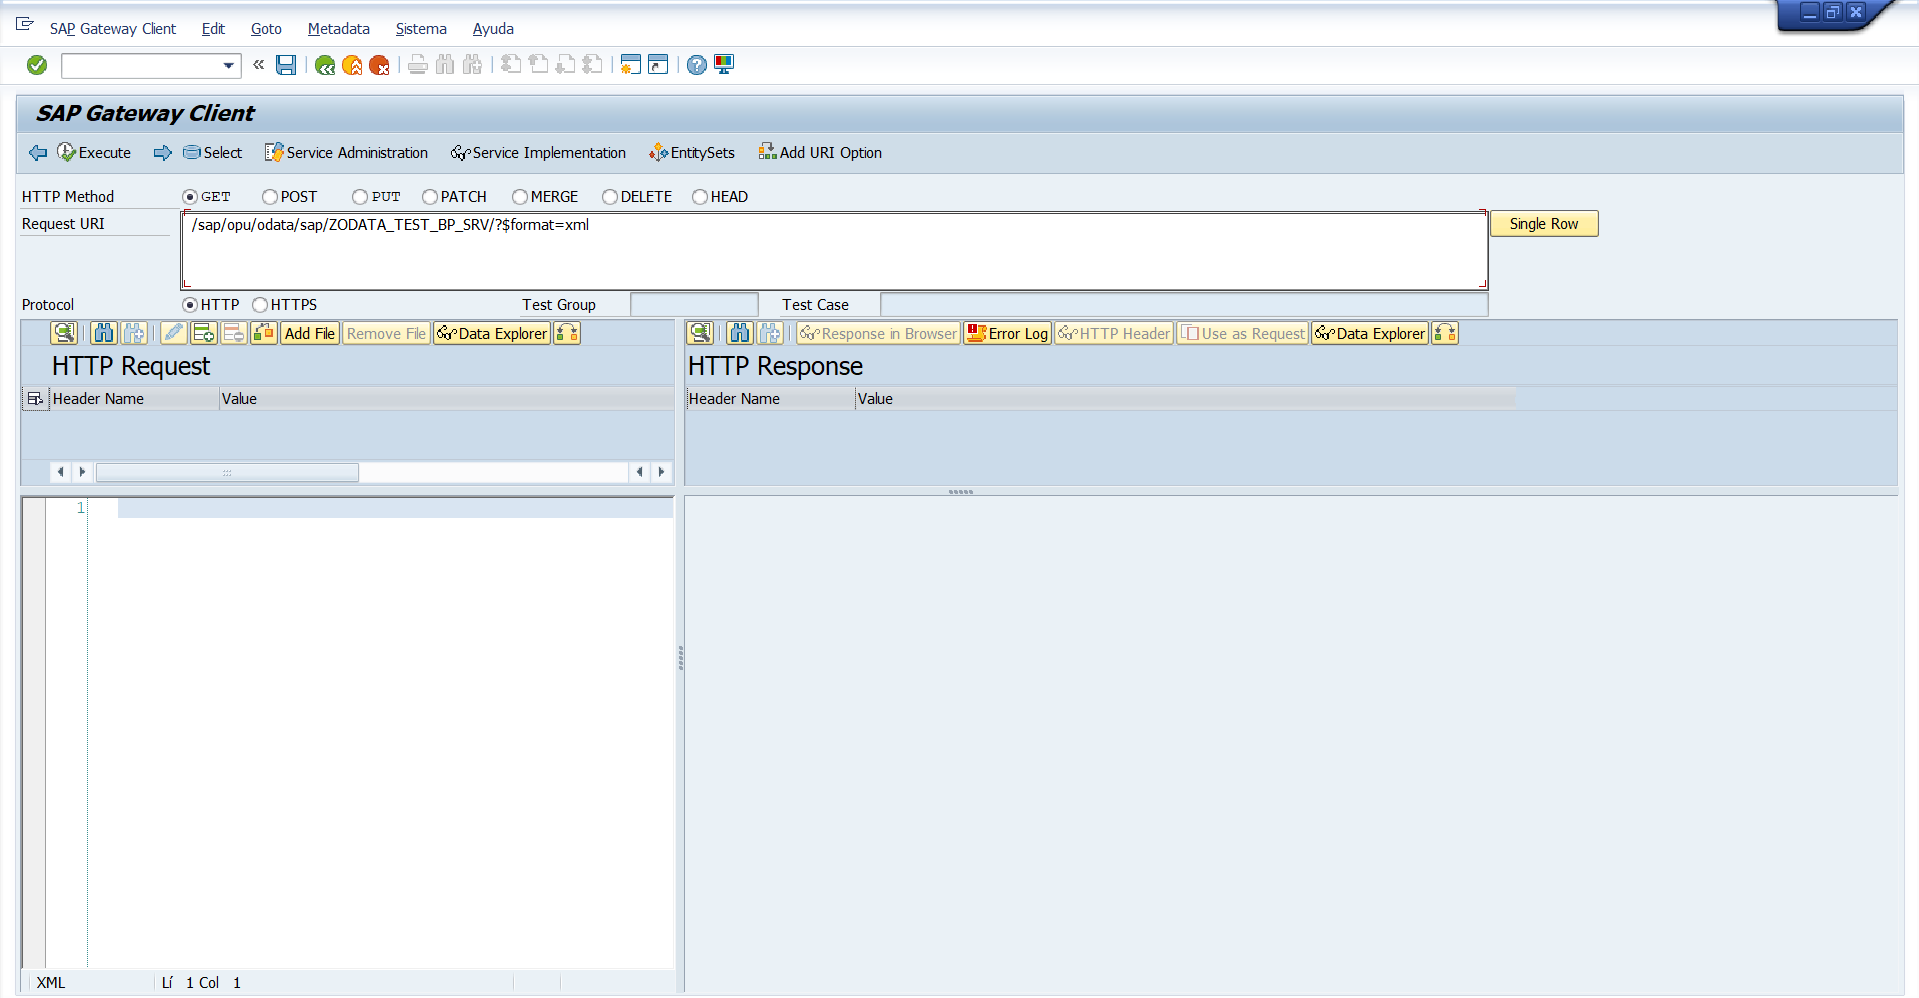
Task: Select the DELETE HTTP method
Action: tap(610, 197)
